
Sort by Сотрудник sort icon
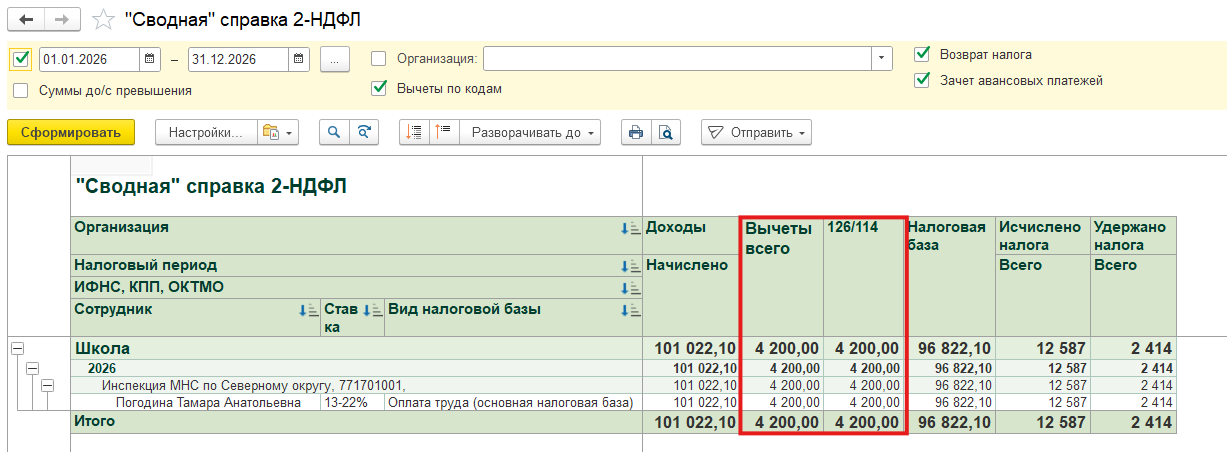309,310
